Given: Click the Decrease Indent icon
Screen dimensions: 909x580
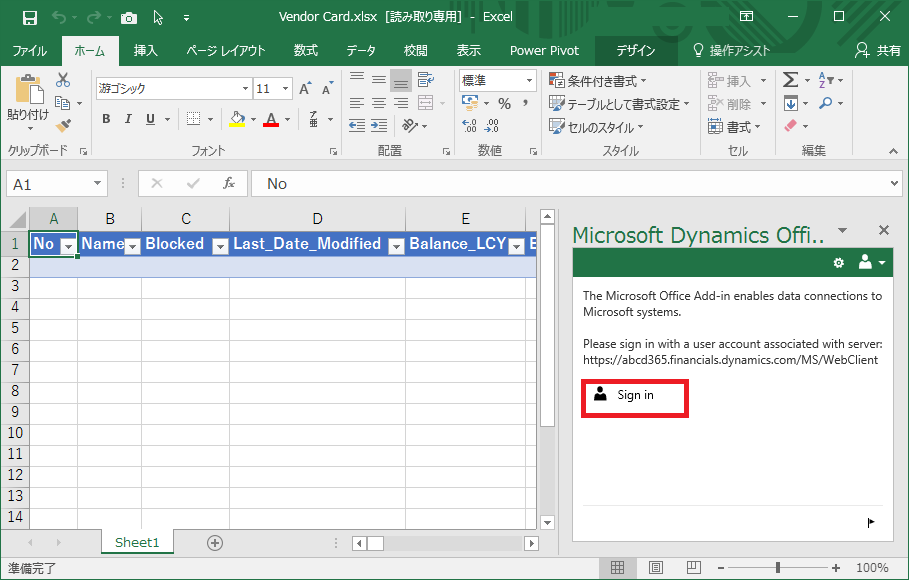Looking at the screenshot, I should 357,125.
